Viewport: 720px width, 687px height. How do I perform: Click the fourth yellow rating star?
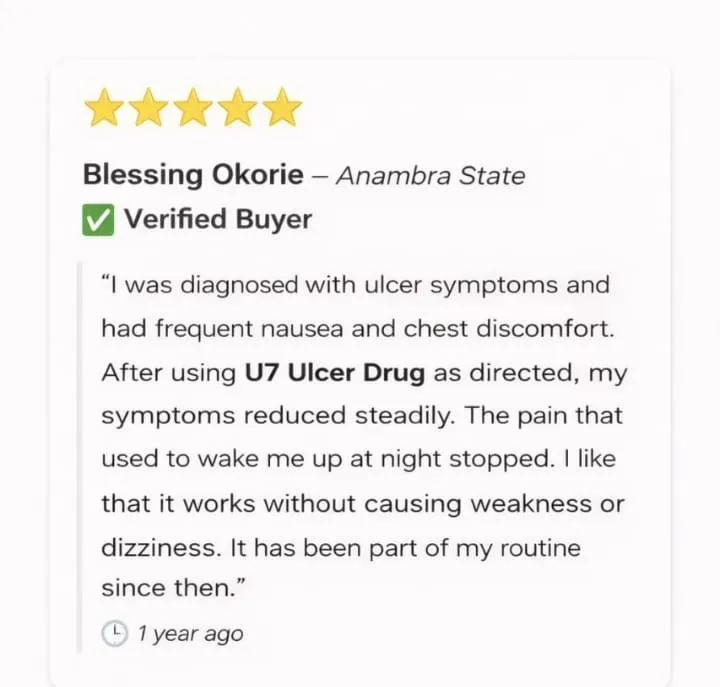point(237,109)
